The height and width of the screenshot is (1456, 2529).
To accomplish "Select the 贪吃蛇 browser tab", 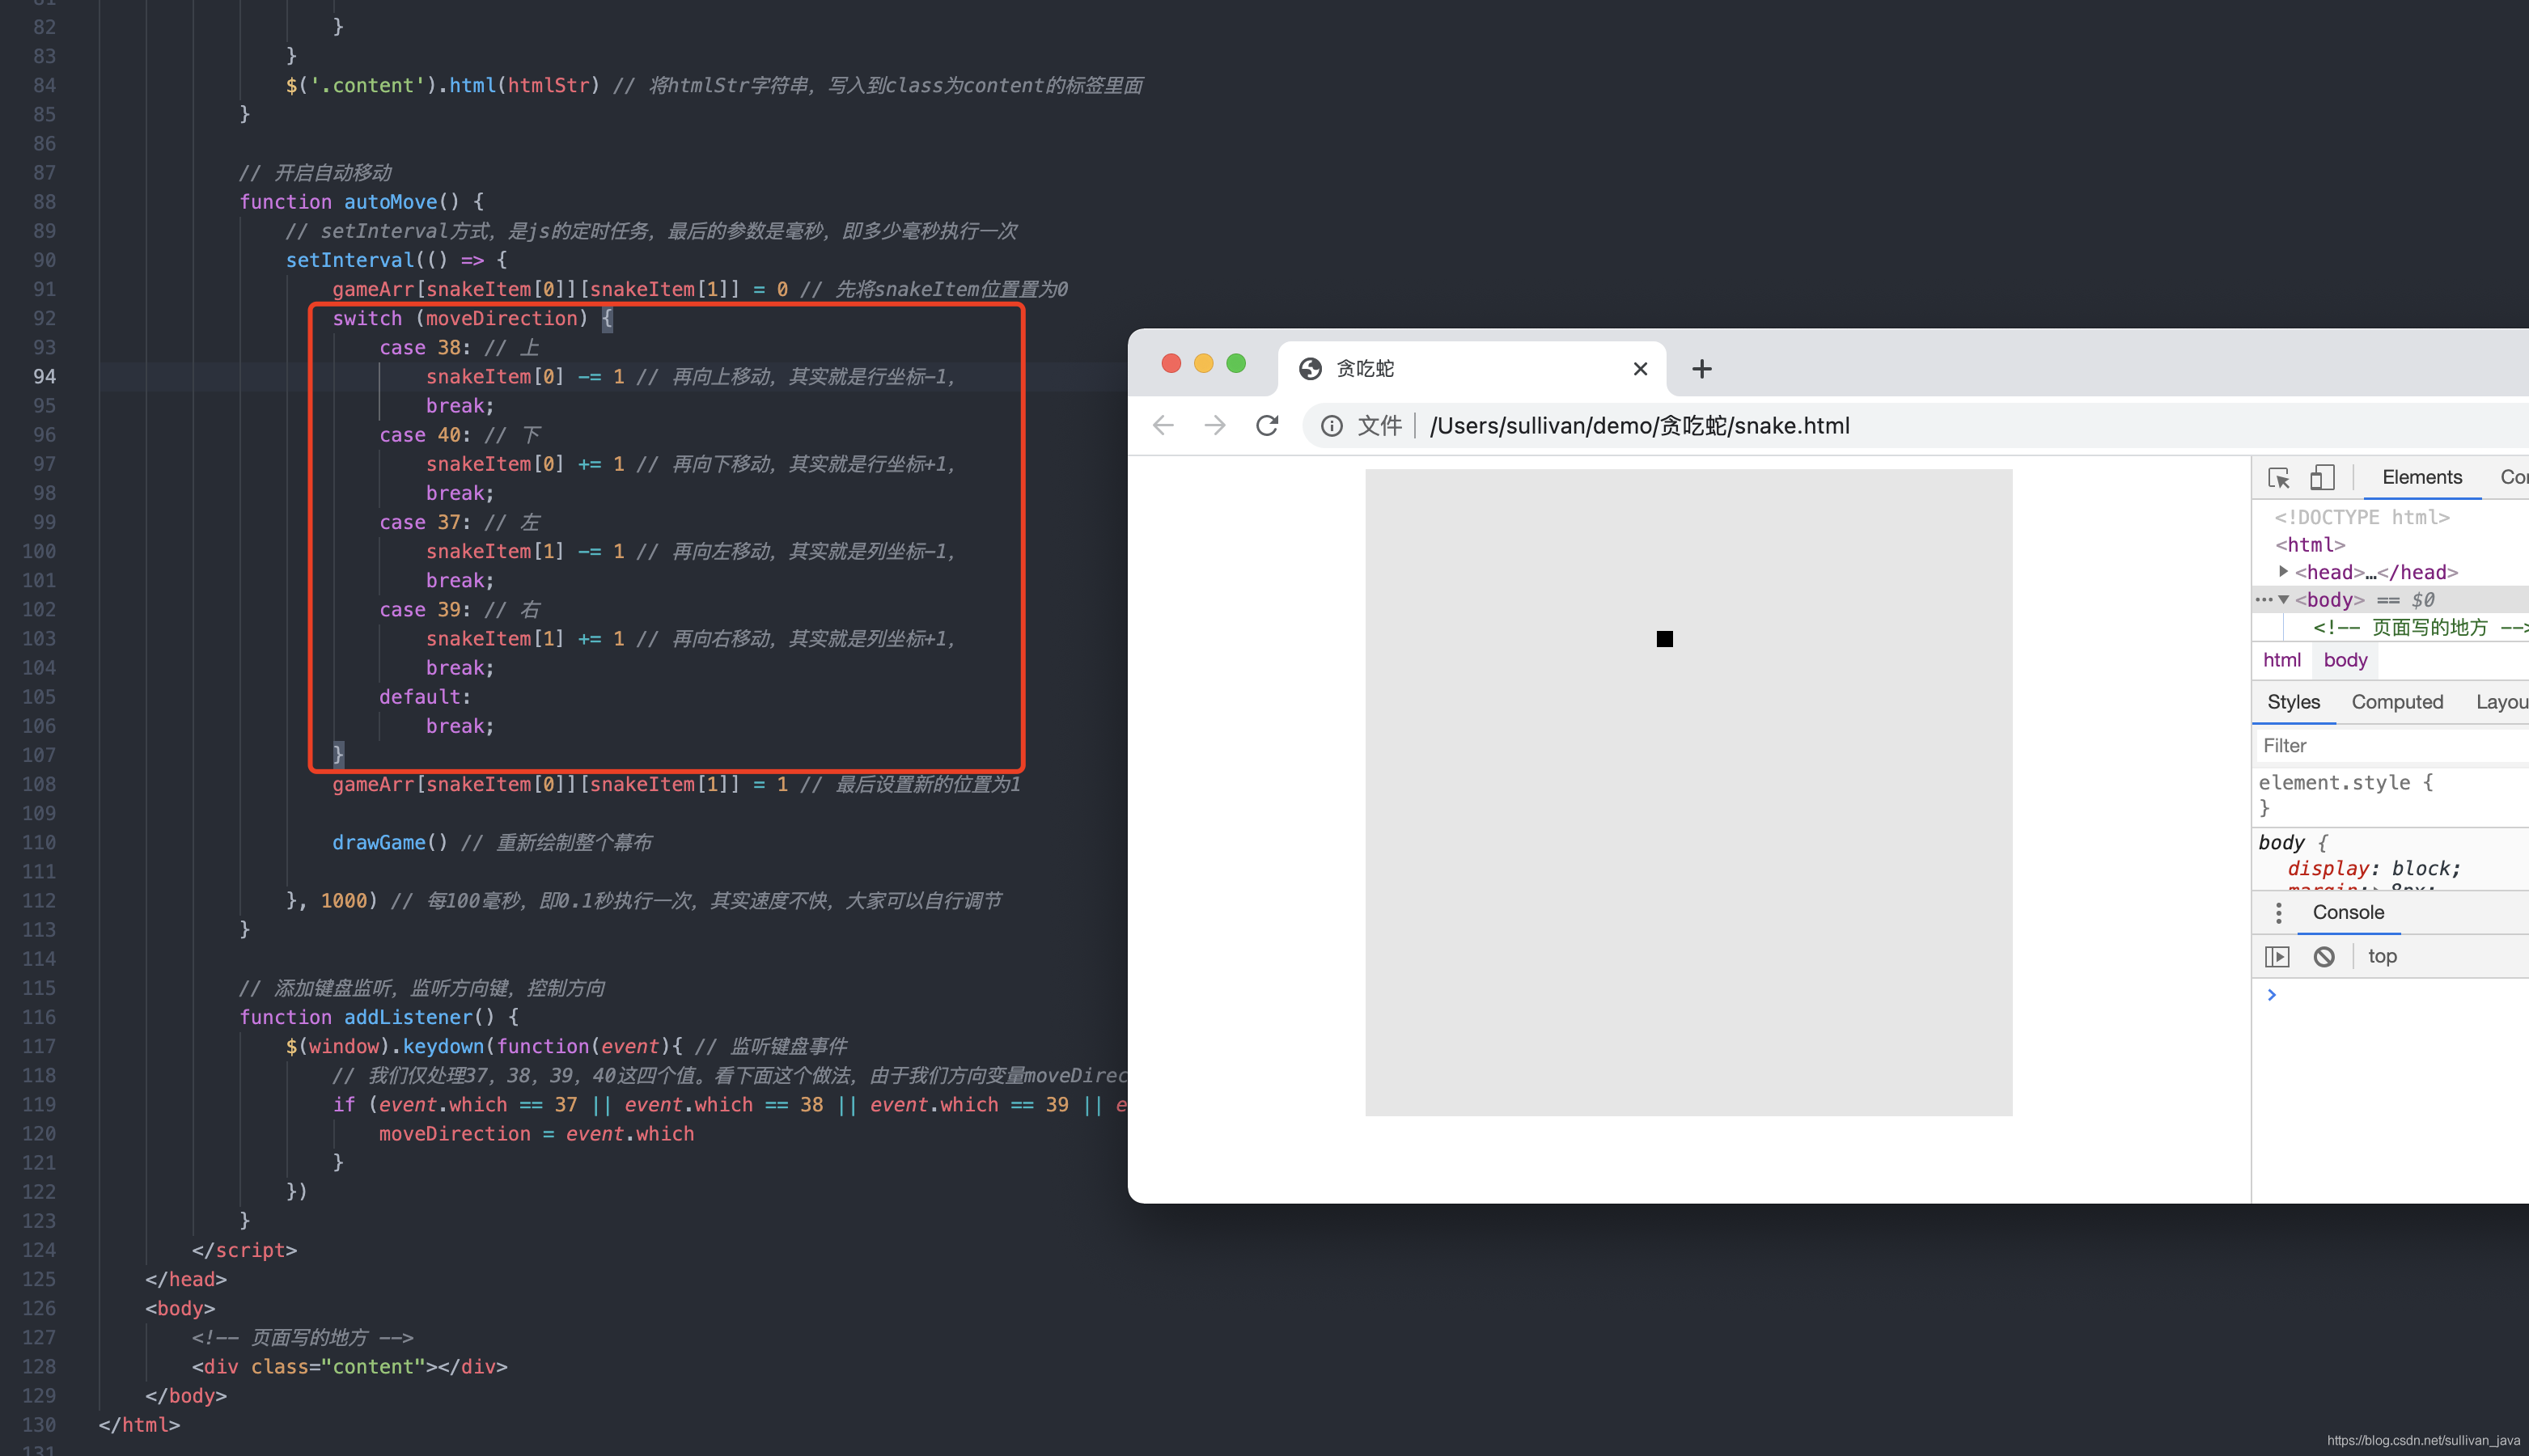I will [x=1472, y=369].
